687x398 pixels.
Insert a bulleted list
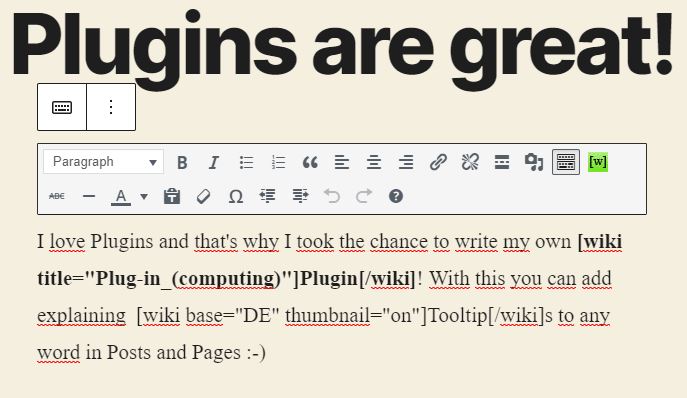pyautogui.click(x=246, y=162)
